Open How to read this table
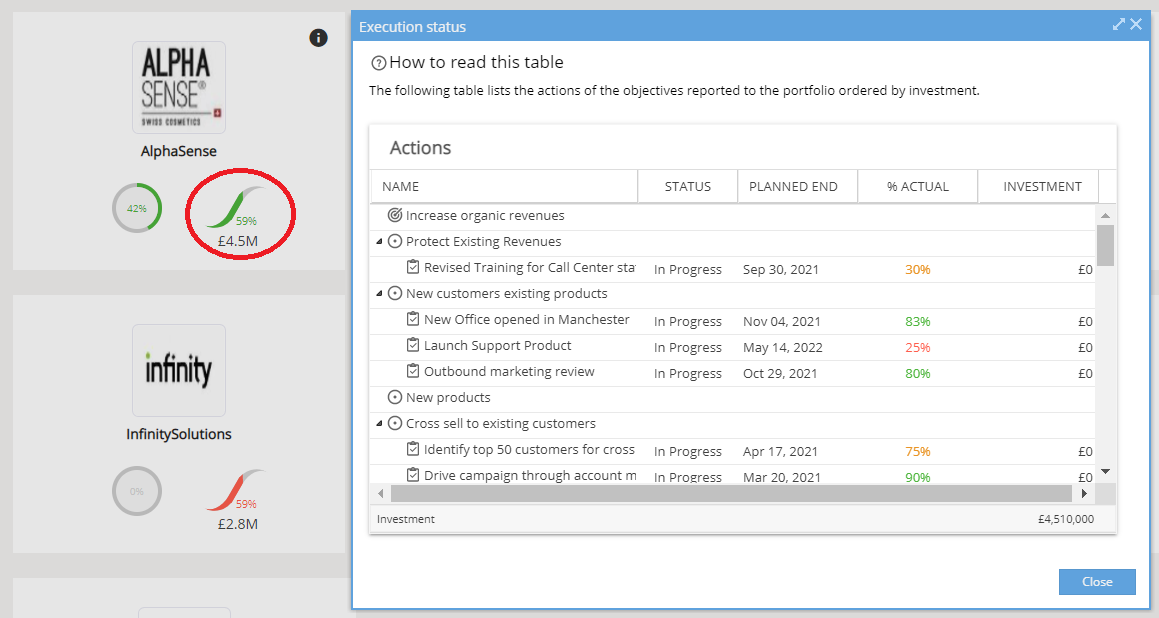The width and height of the screenshot is (1159, 618). [476, 62]
